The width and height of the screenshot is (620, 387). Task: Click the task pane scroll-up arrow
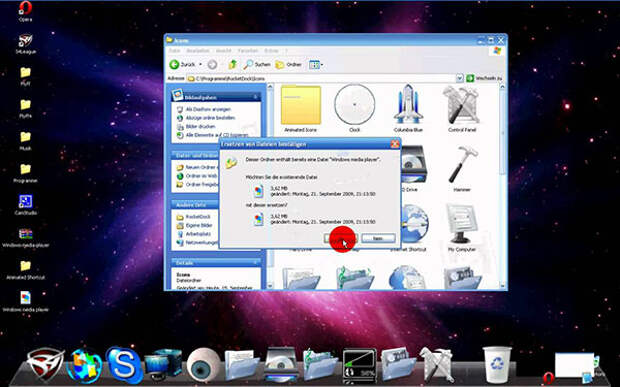pyautogui.click(x=270, y=87)
